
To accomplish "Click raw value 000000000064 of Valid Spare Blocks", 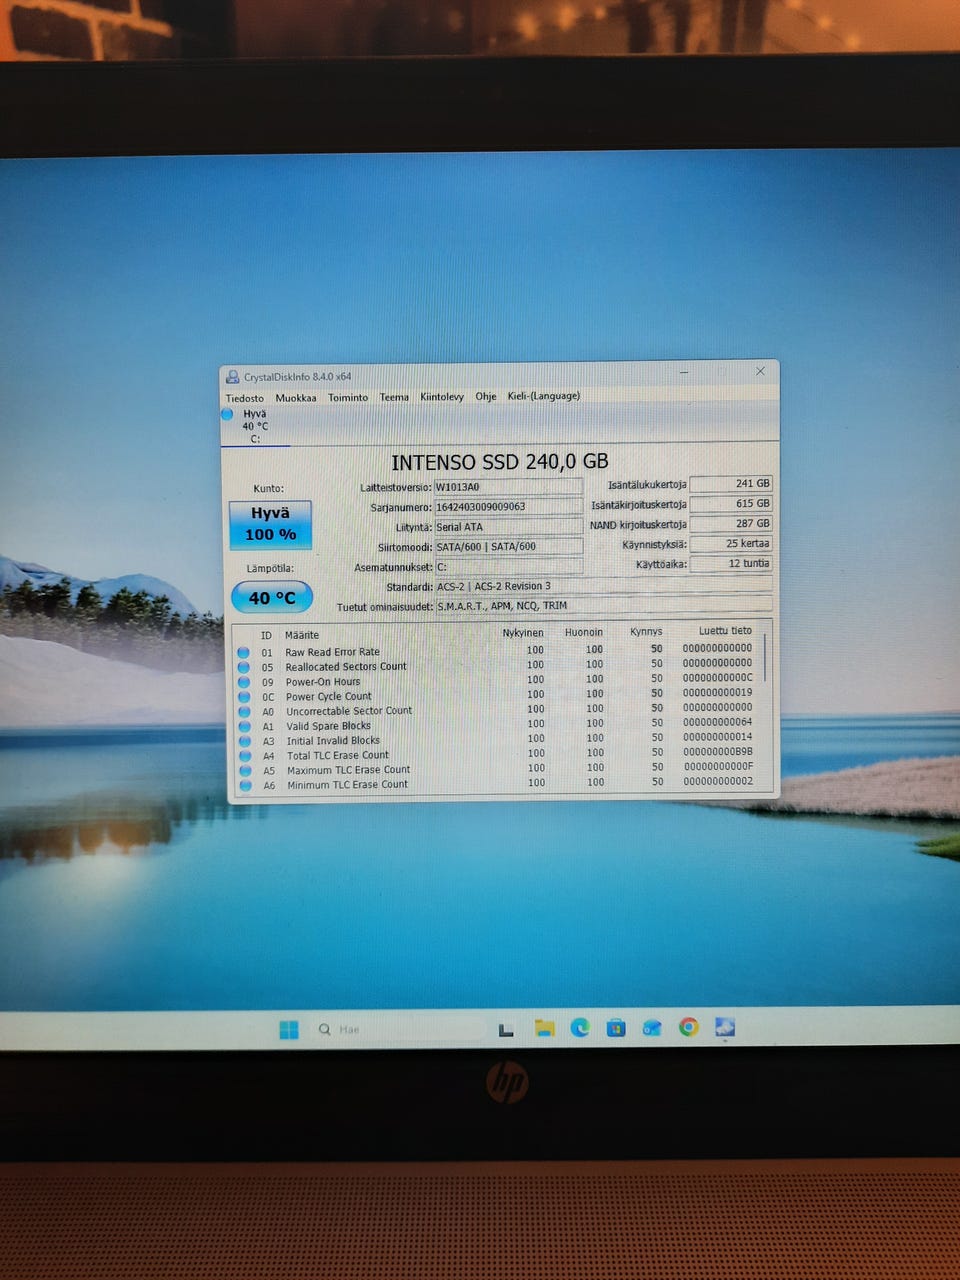I will pos(717,722).
